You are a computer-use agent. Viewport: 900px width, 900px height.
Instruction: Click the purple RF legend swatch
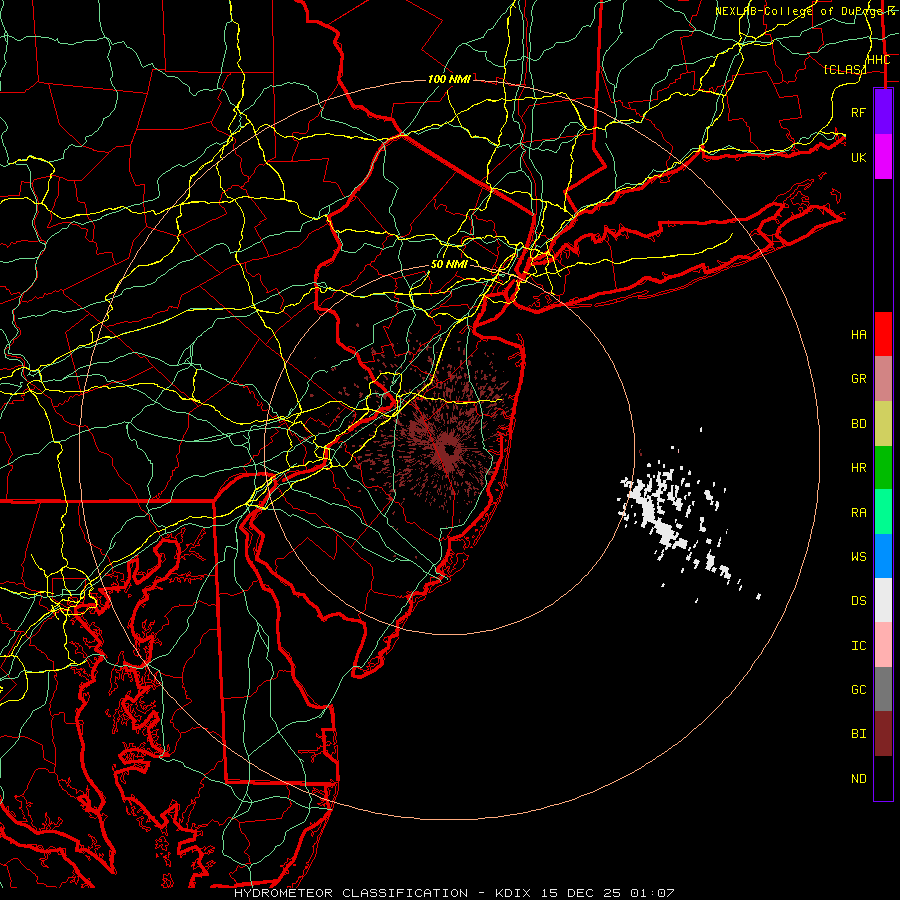pyautogui.click(x=883, y=112)
